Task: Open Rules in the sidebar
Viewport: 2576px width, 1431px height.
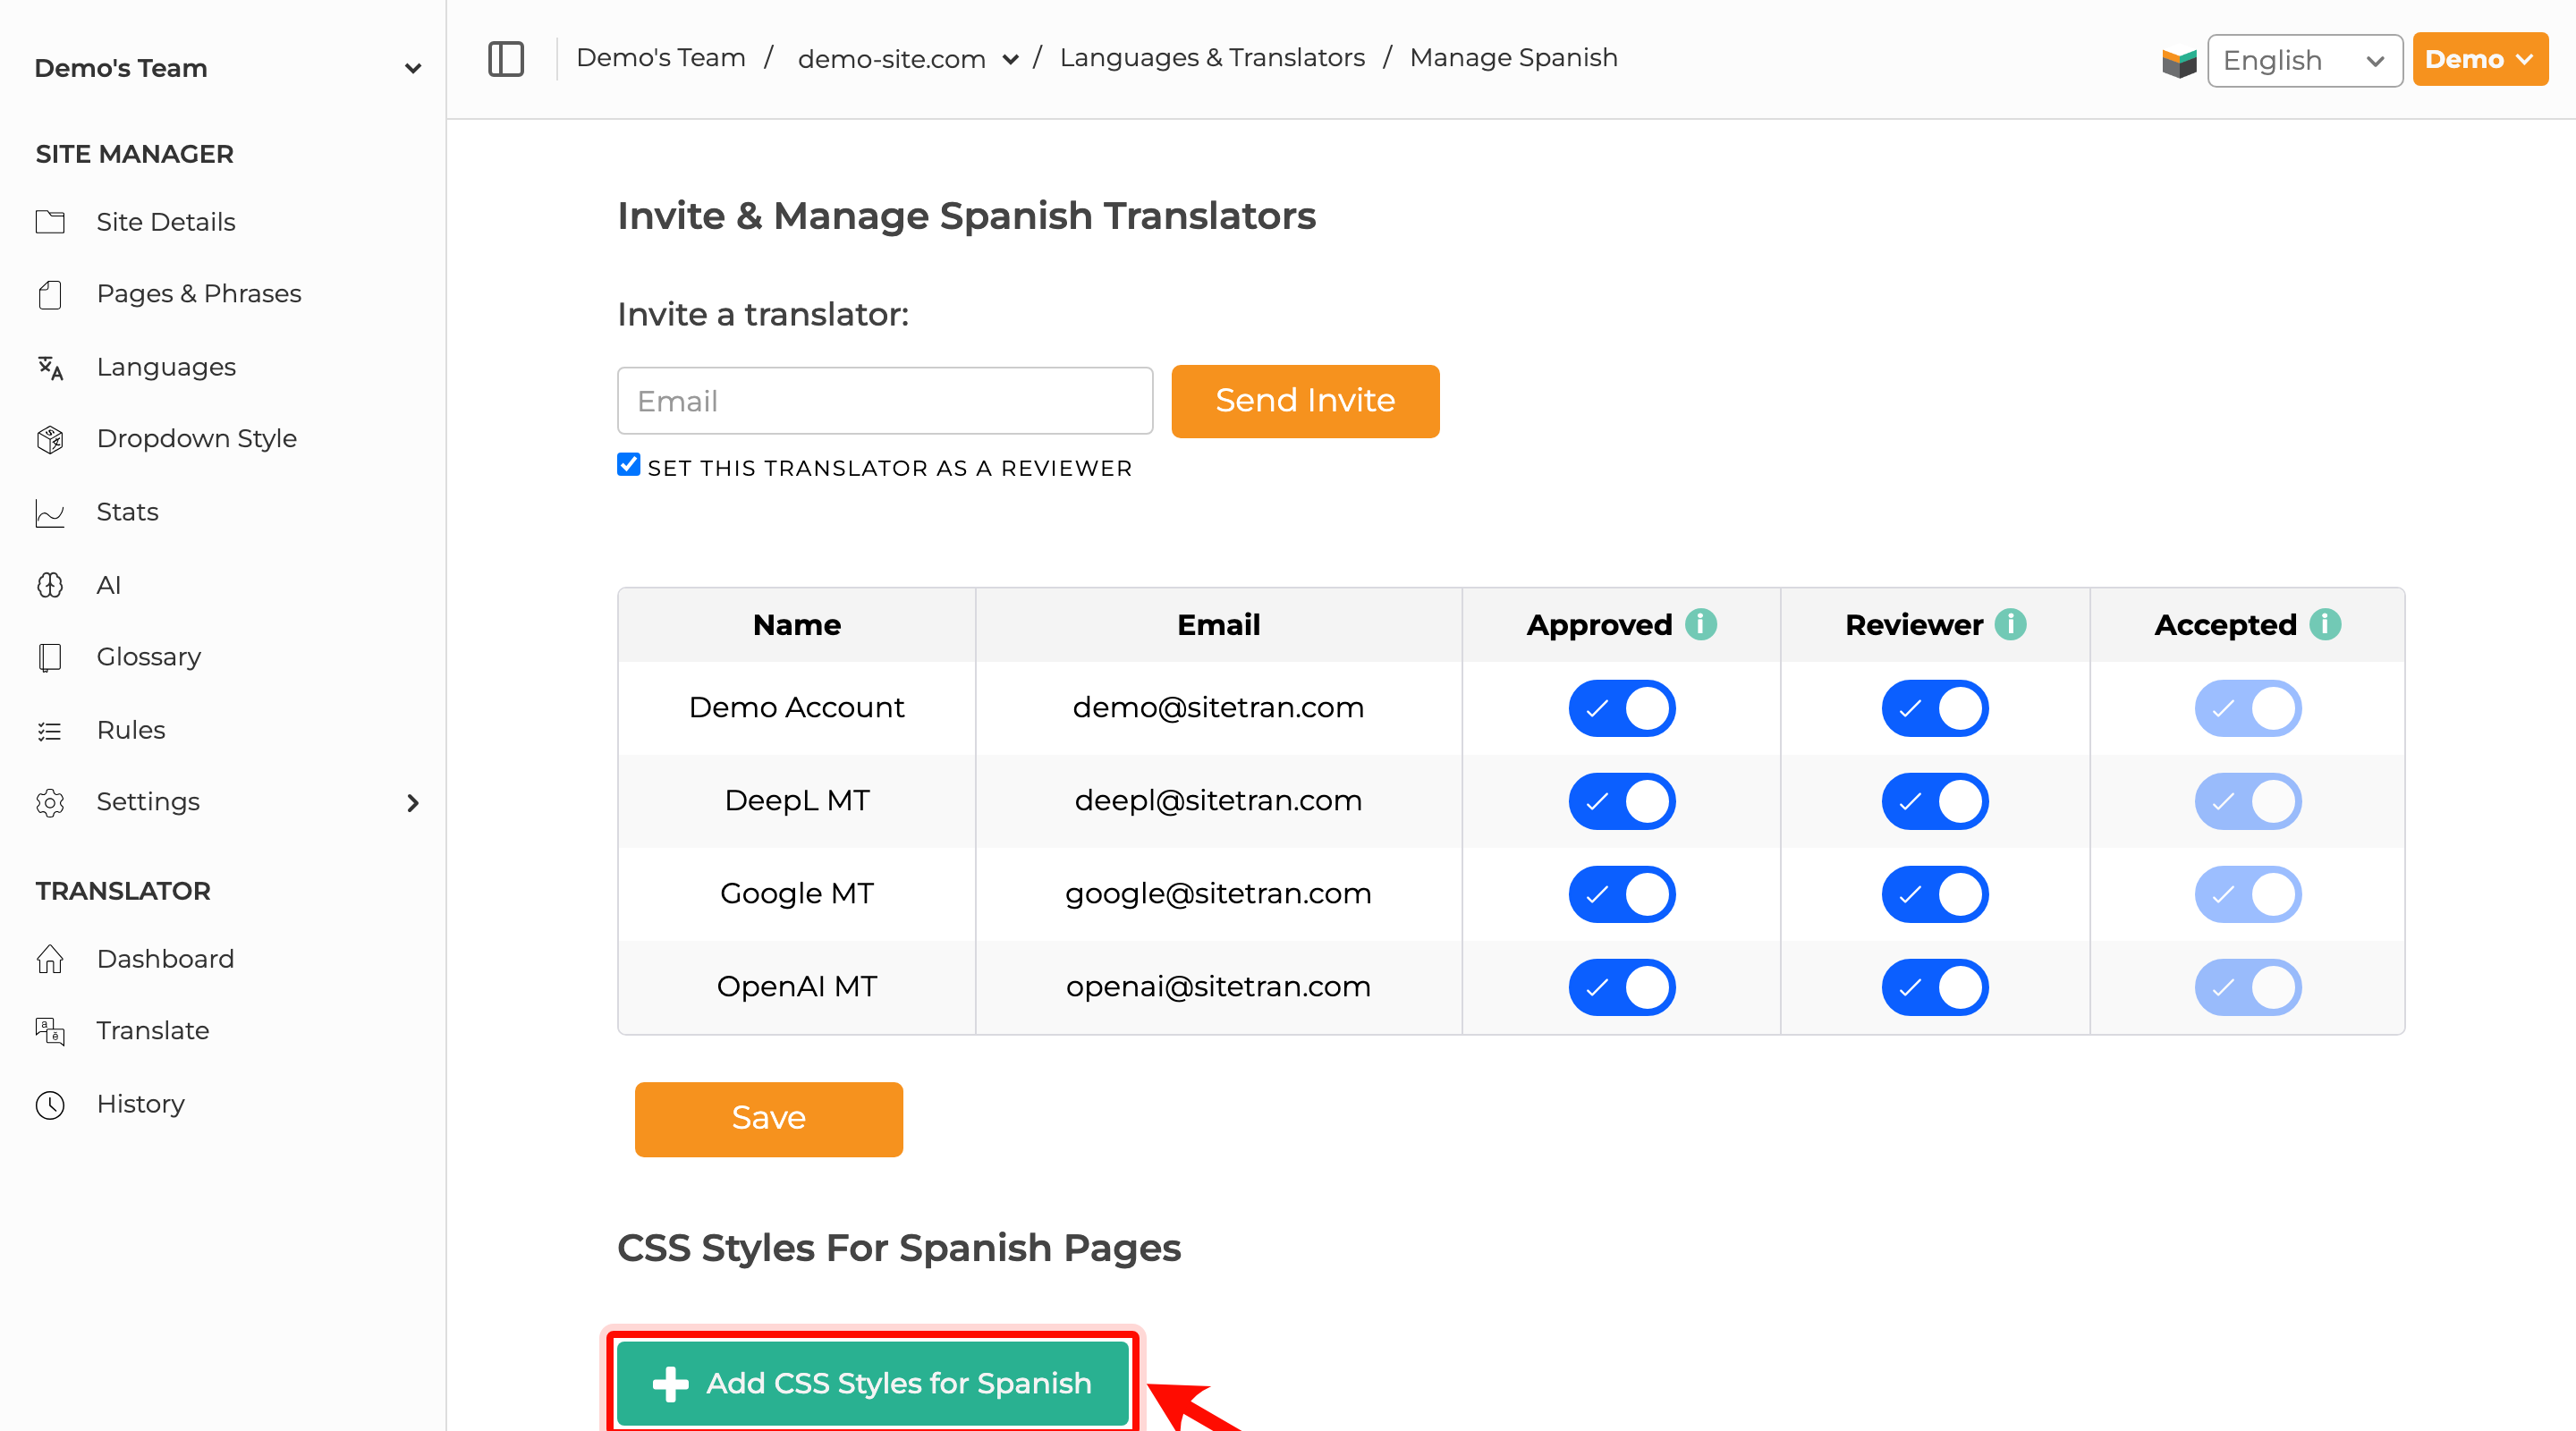Action: (x=131, y=730)
